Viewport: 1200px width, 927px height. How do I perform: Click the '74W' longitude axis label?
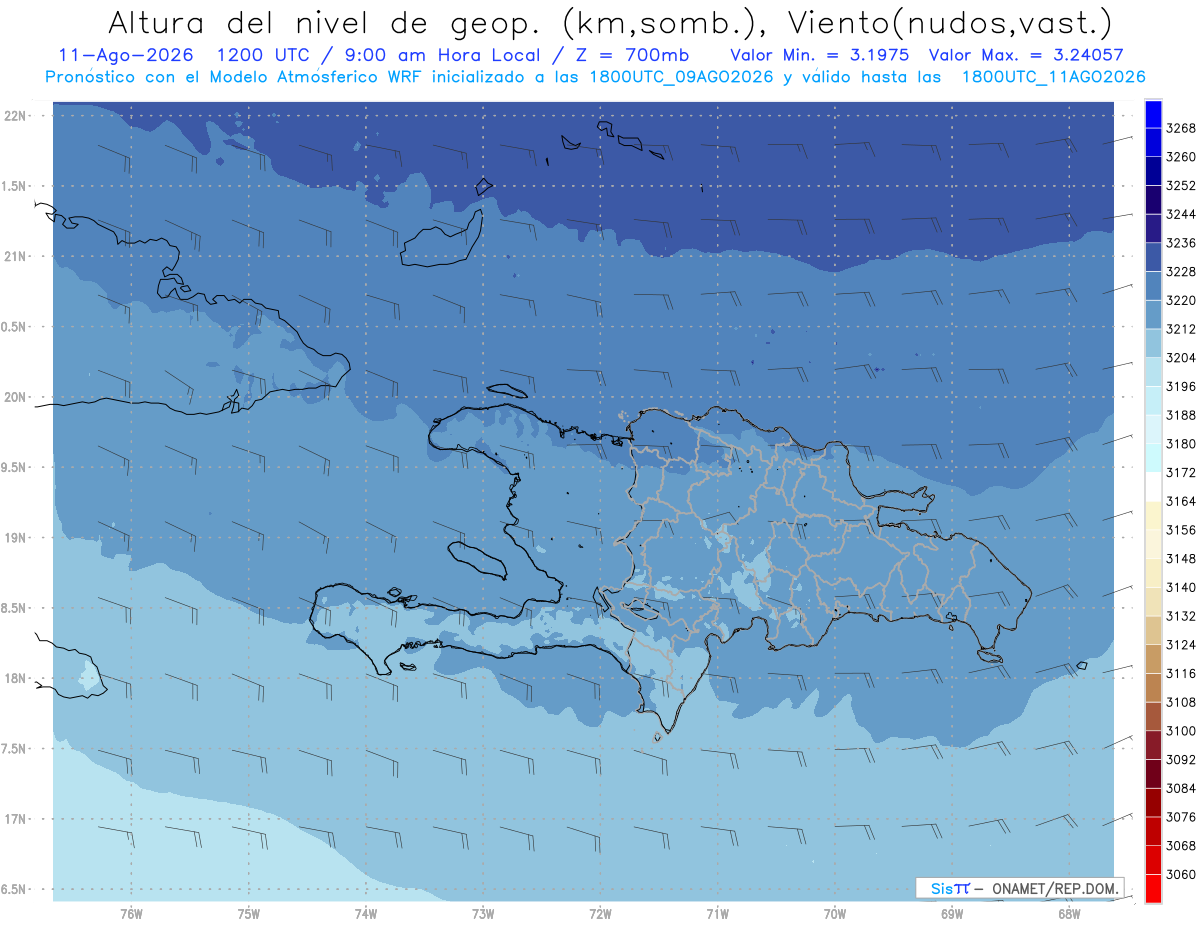(366, 913)
